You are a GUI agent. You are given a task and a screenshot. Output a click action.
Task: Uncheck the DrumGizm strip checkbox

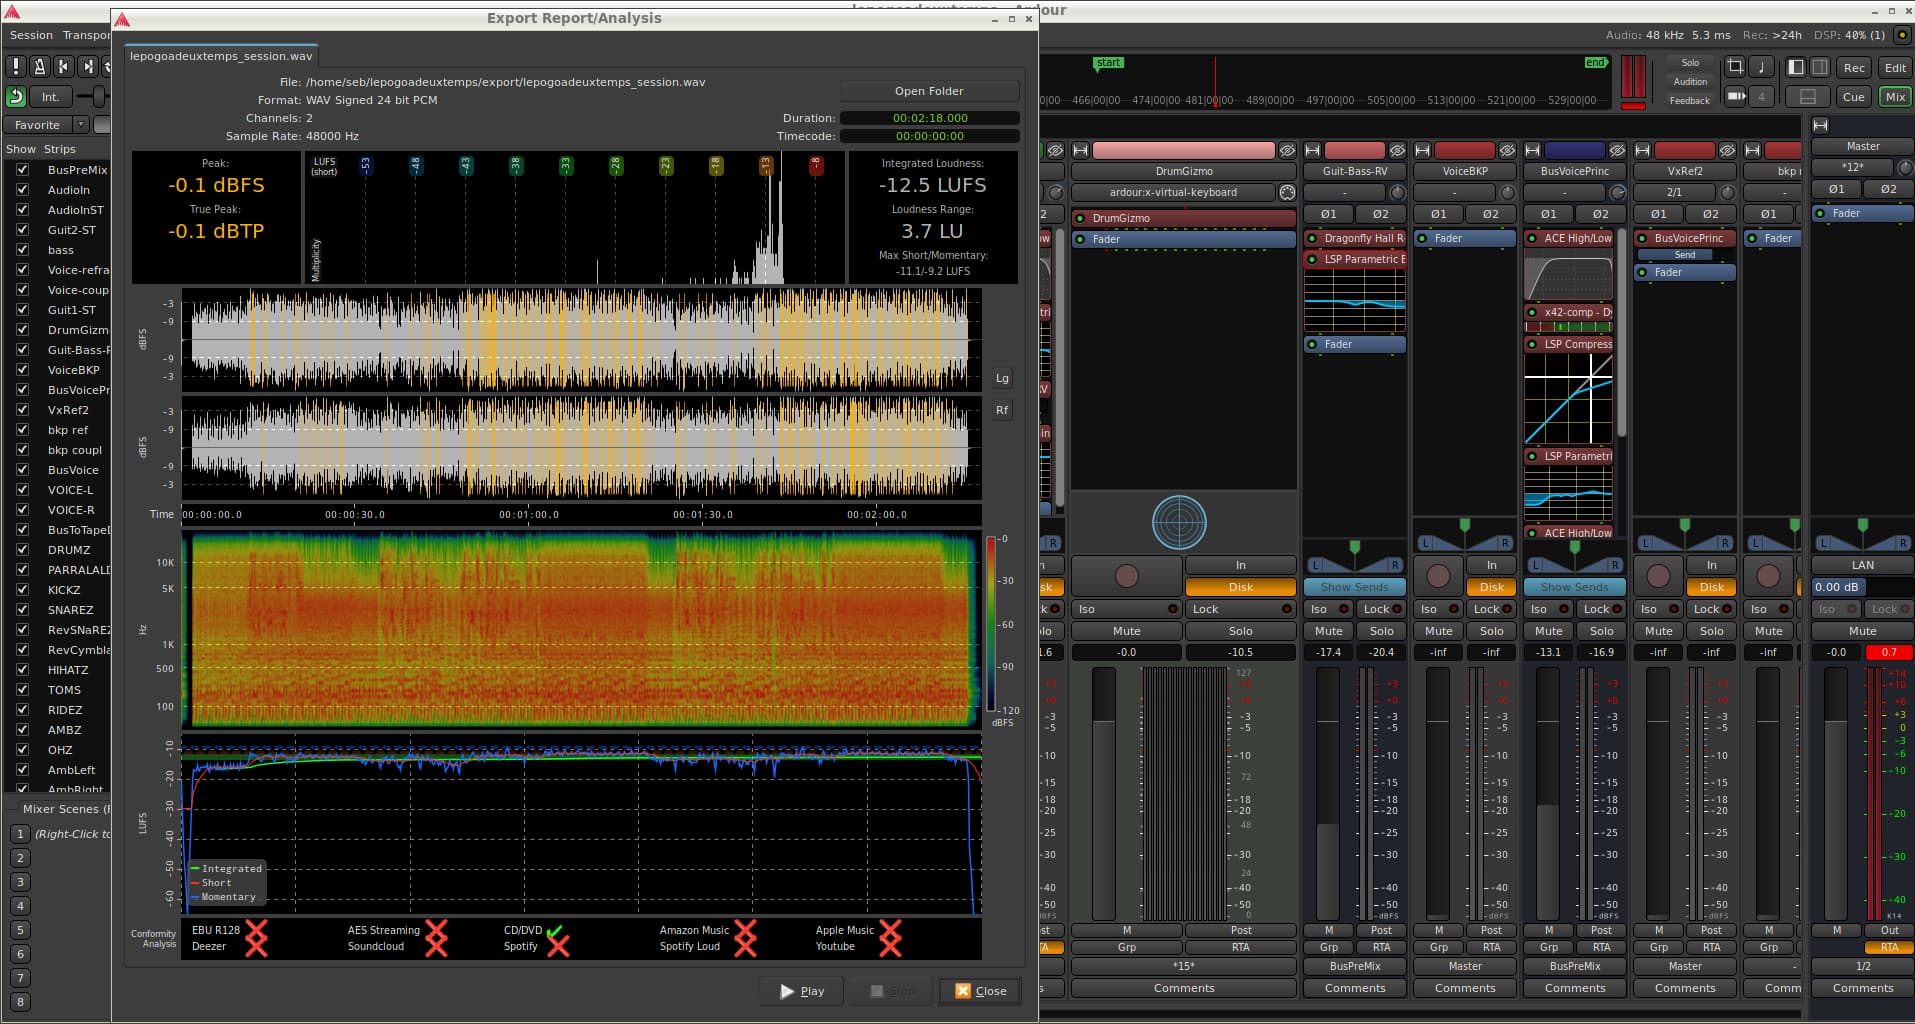pyautogui.click(x=22, y=330)
